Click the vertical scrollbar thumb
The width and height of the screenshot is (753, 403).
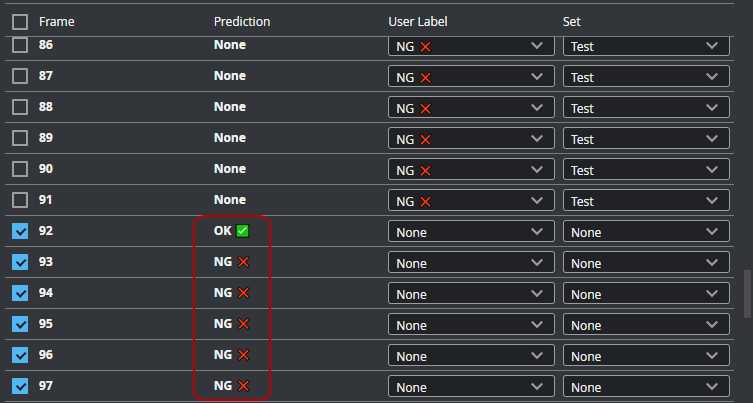tap(746, 292)
